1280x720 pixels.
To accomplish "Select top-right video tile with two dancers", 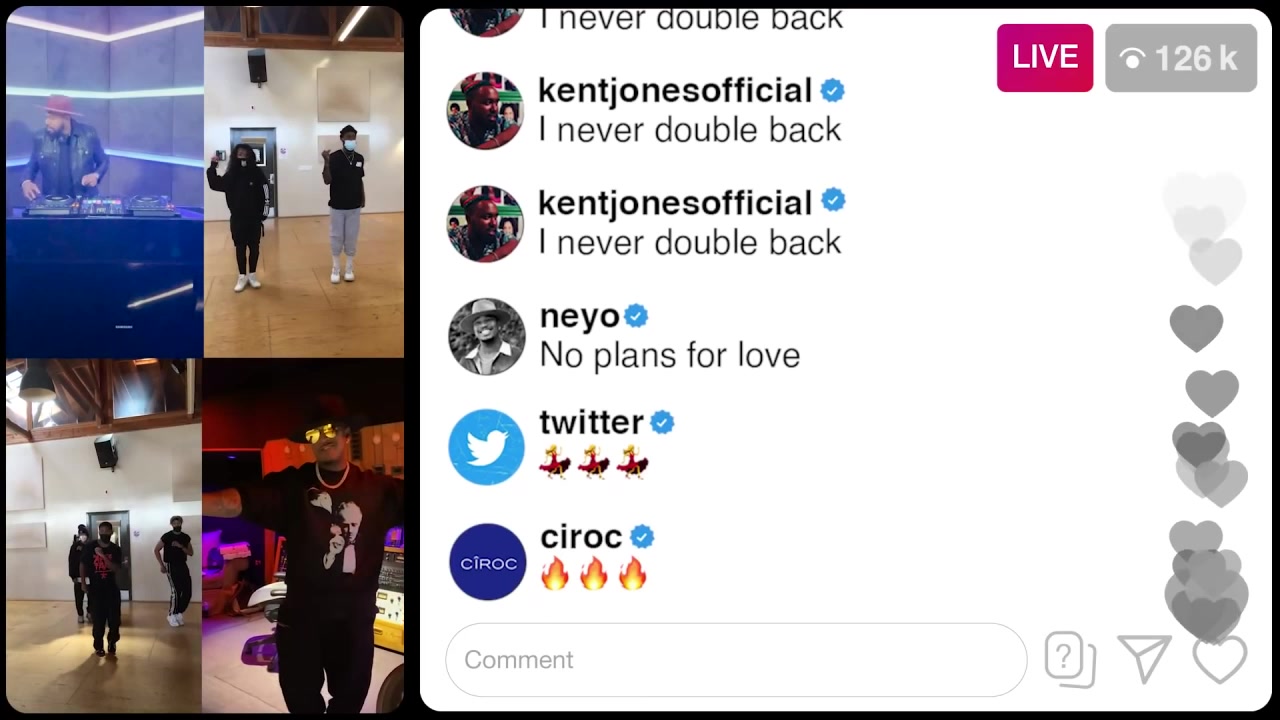I will (x=304, y=181).
